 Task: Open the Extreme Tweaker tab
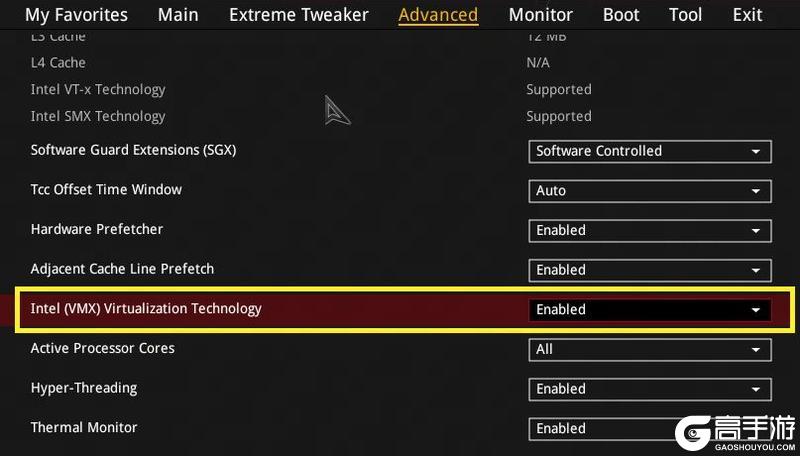tap(298, 15)
